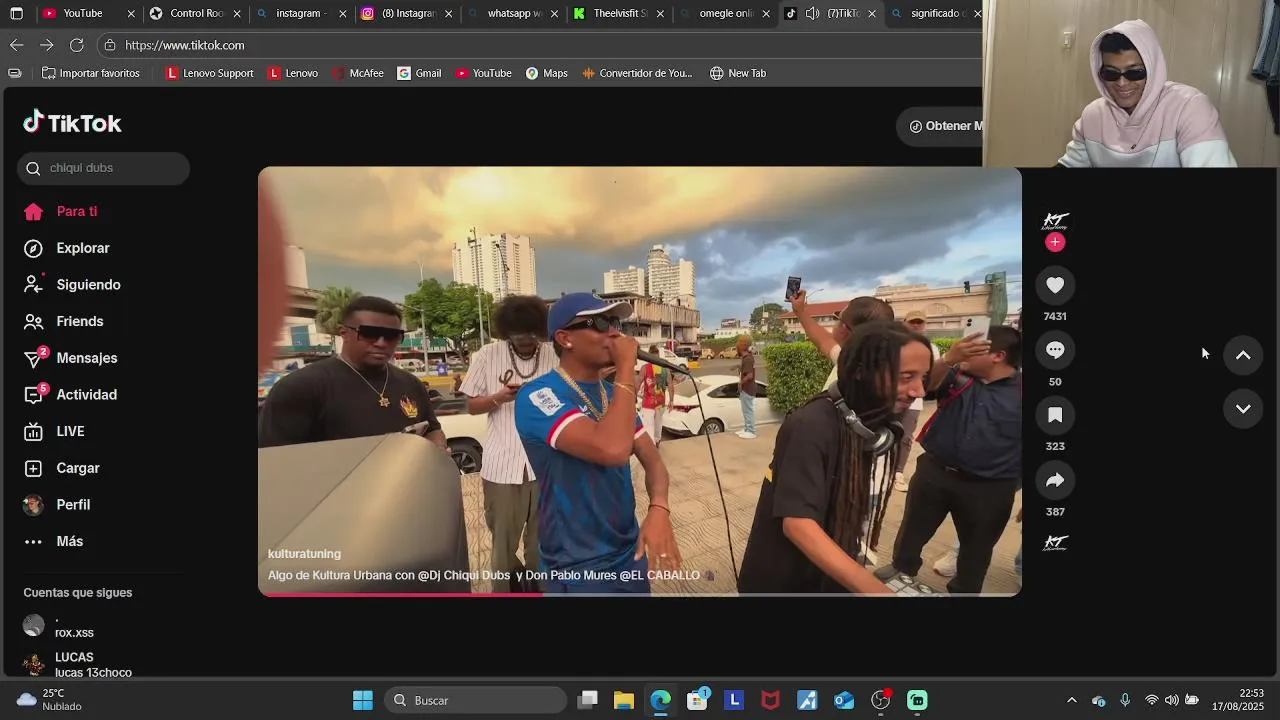Open the Más menu
1280x720 pixels.
[54, 541]
